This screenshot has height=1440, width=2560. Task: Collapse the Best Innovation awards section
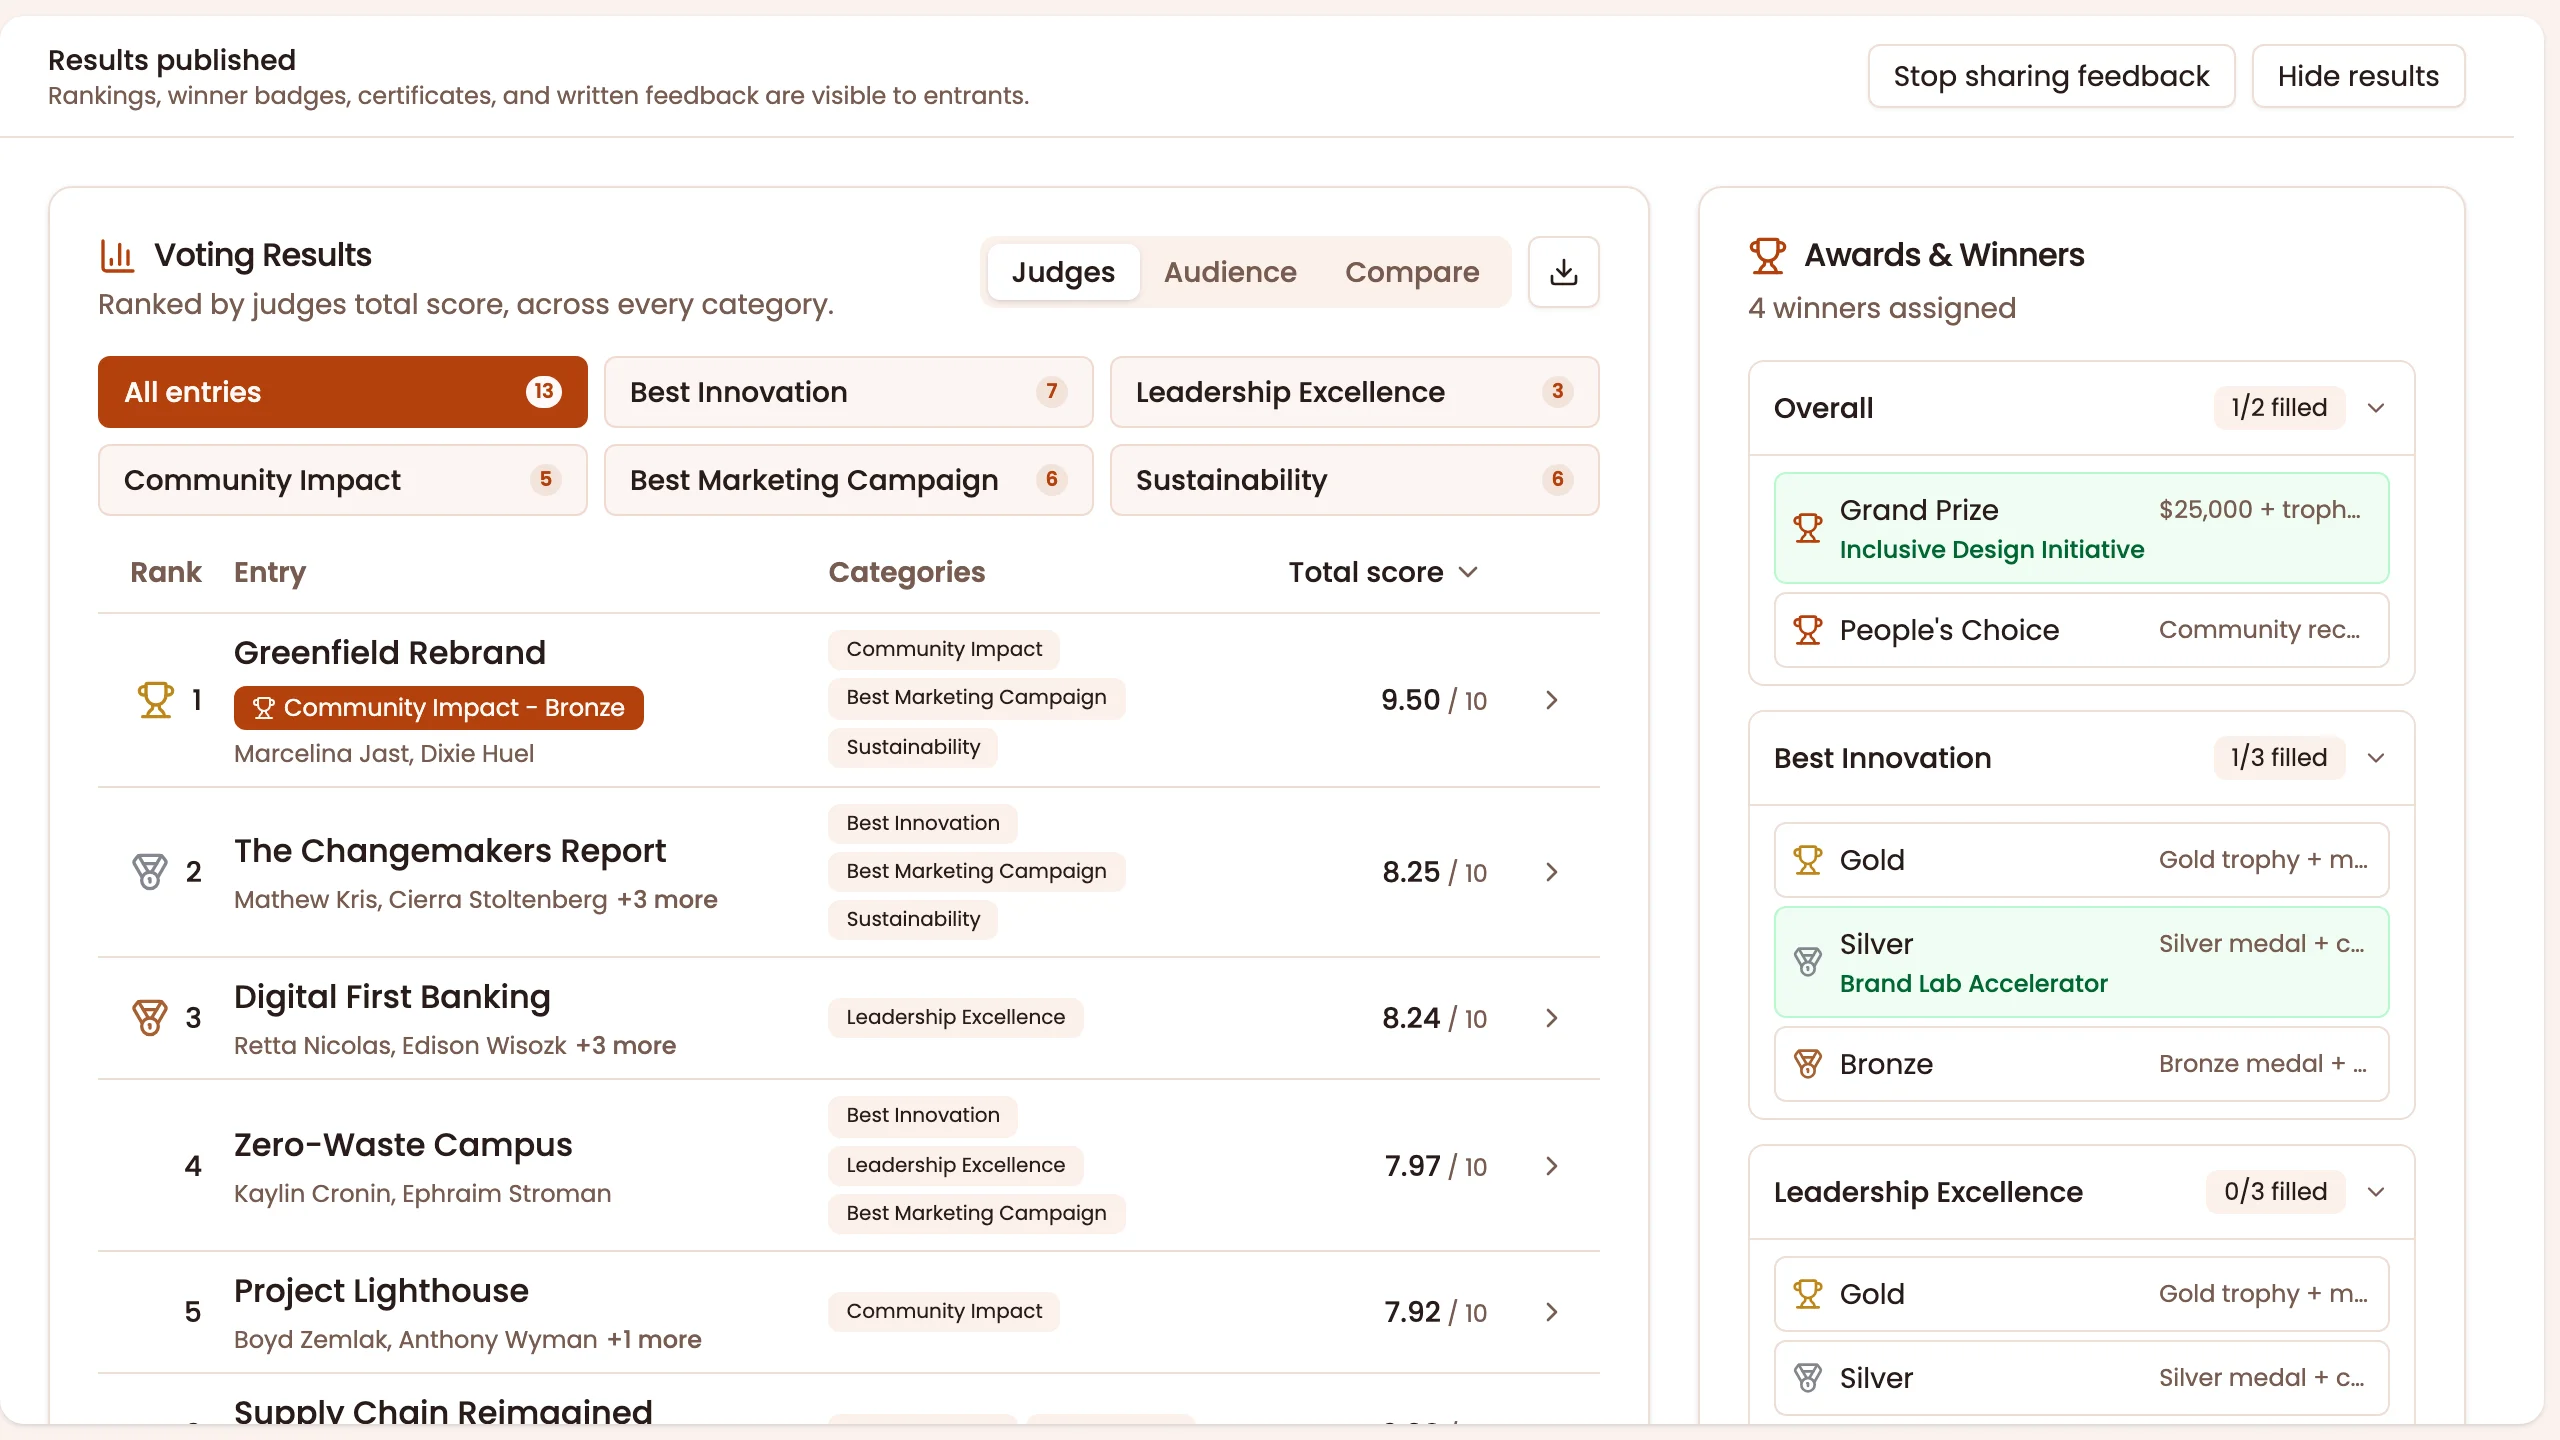click(2377, 758)
